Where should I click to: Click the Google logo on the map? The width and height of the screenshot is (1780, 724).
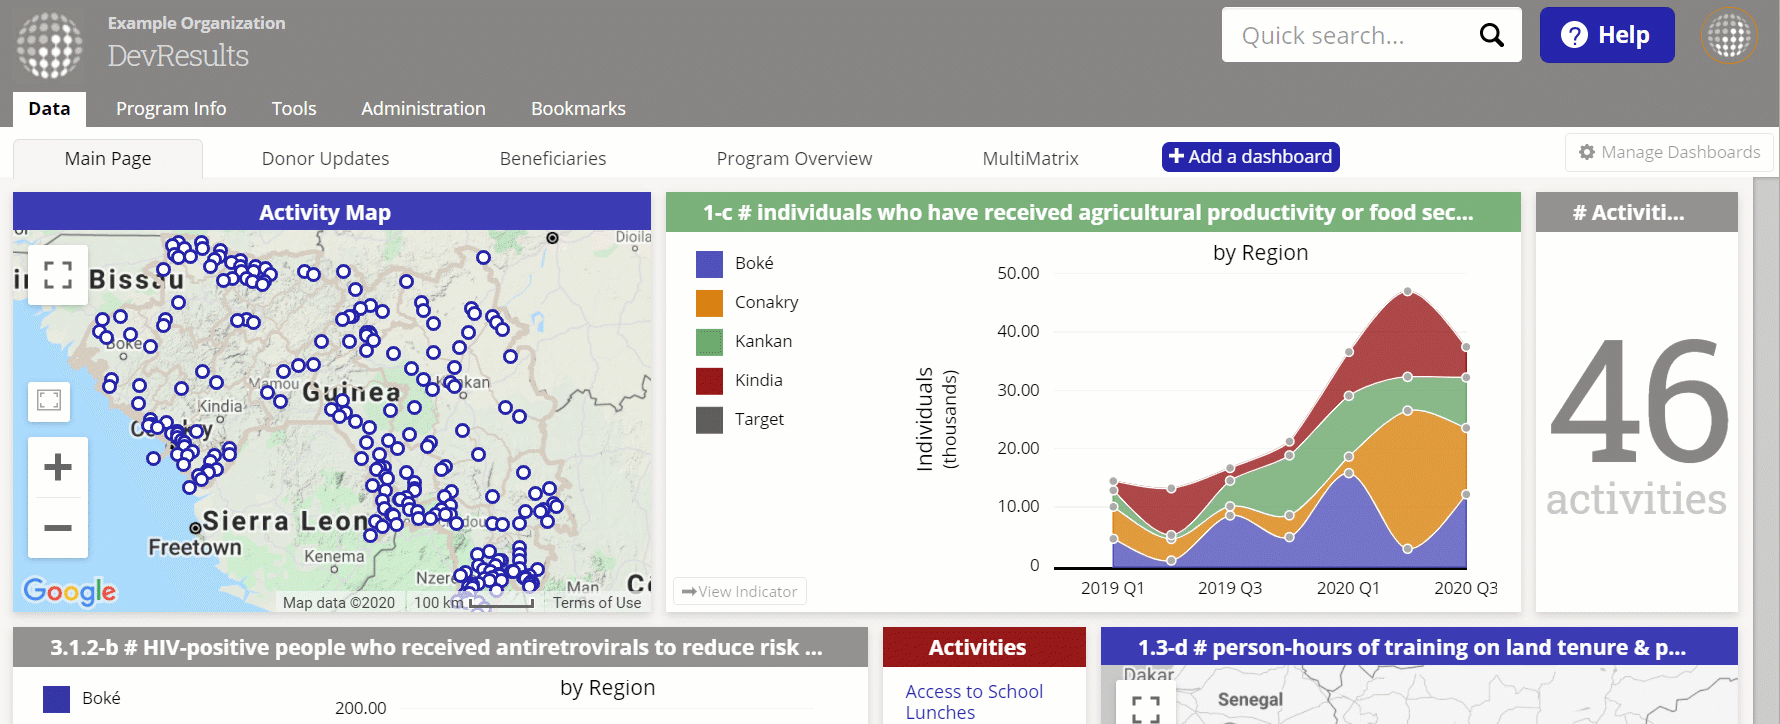click(70, 591)
